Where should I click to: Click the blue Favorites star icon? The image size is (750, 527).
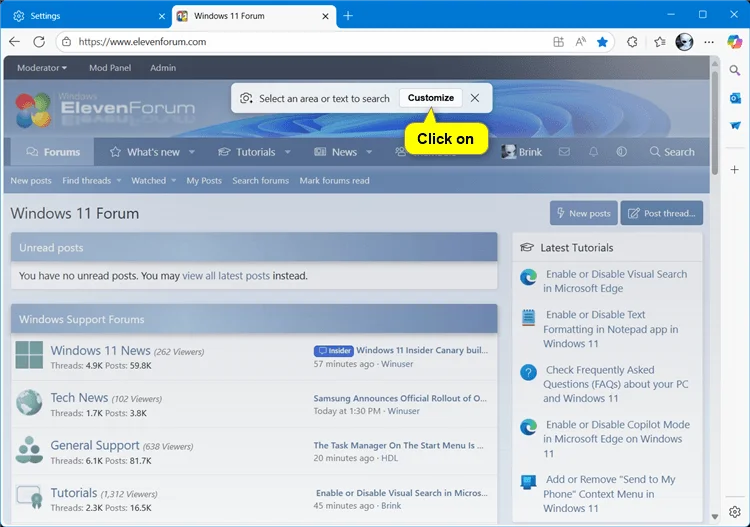click(602, 42)
